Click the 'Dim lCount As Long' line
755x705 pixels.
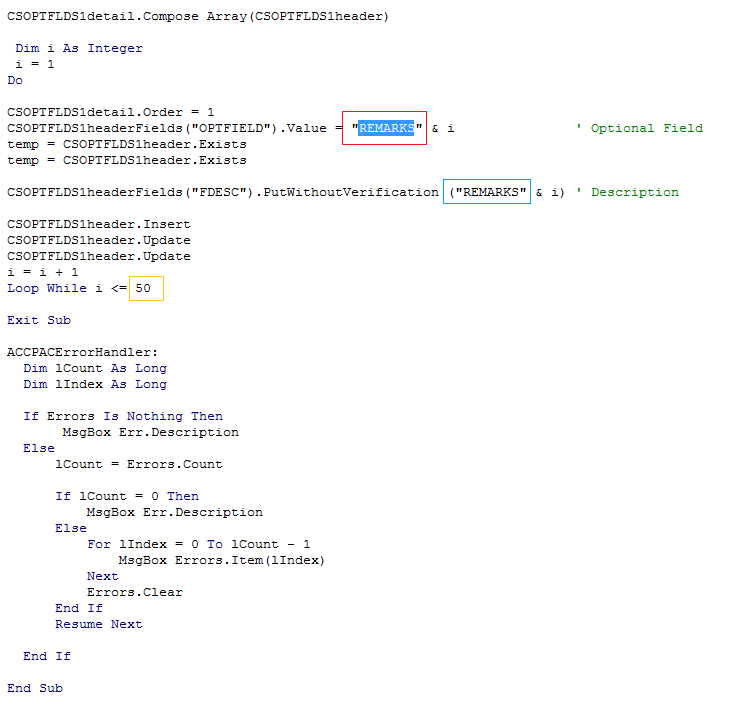(95, 368)
